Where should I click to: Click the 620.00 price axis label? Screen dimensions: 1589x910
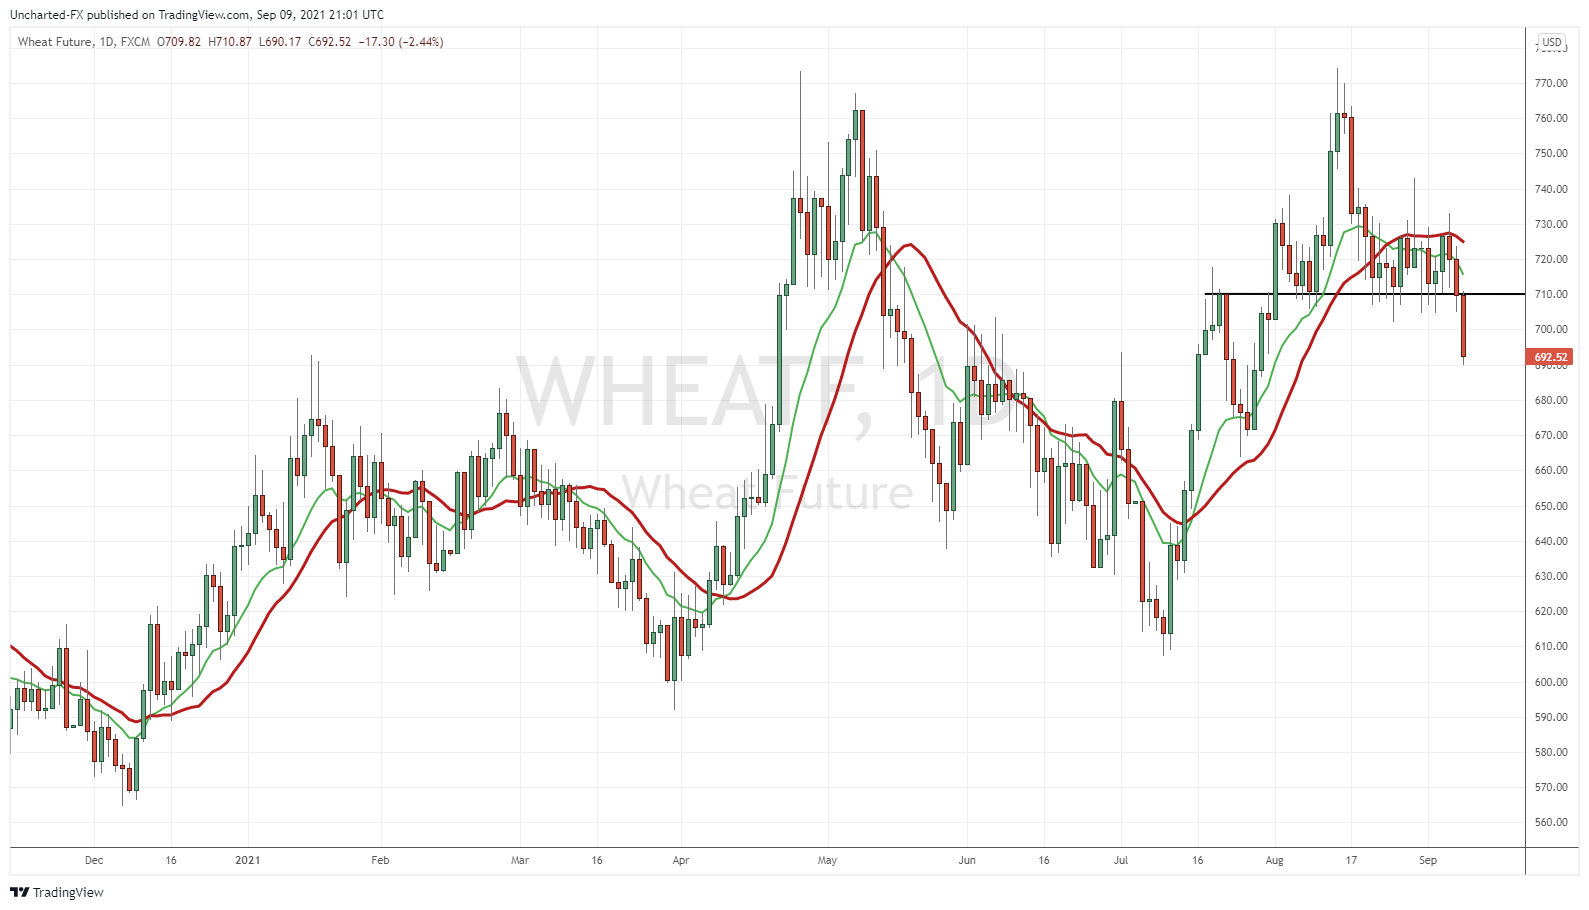tap(1551, 611)
